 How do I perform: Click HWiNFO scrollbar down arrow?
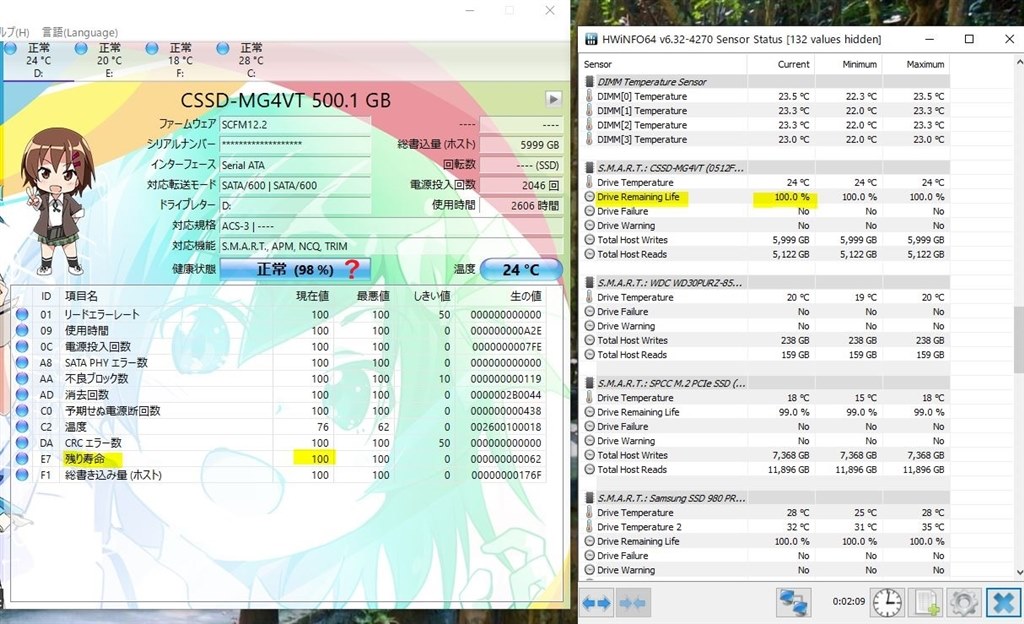tap(1019, 572)
